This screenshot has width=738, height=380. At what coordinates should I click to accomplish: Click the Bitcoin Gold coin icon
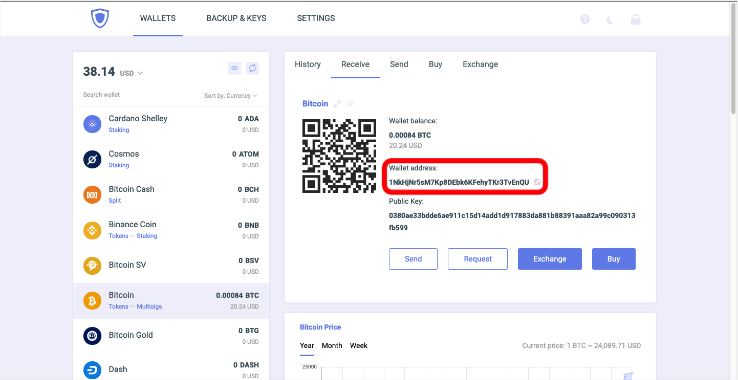pyautogui.click(x=92, y=336)
